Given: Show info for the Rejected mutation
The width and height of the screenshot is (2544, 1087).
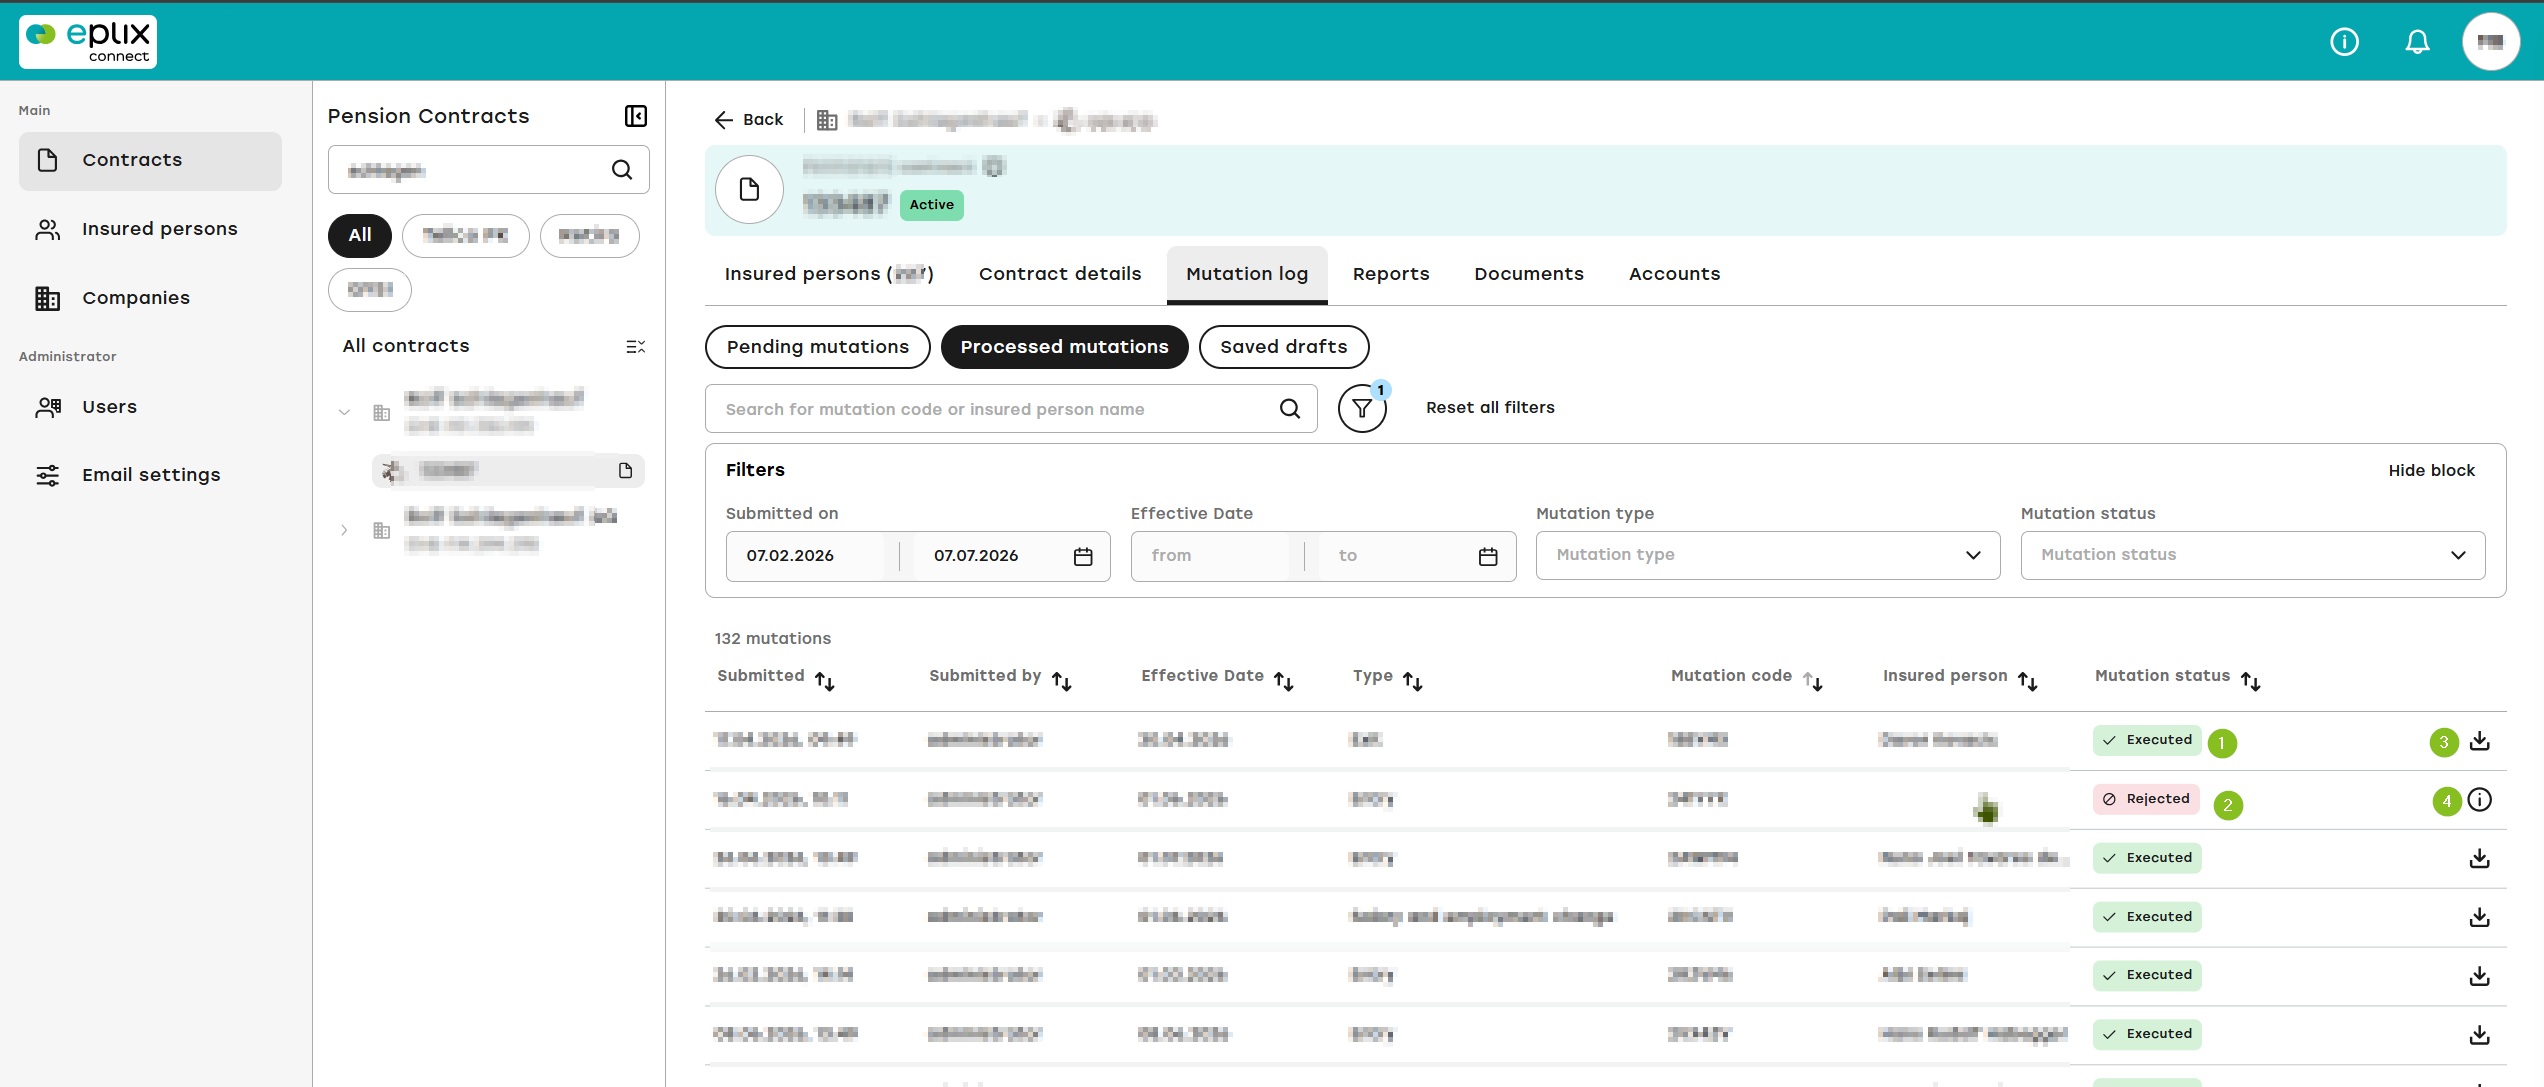Looking at the screenshot, I should pyautogui.click(x=2479, y=799).
